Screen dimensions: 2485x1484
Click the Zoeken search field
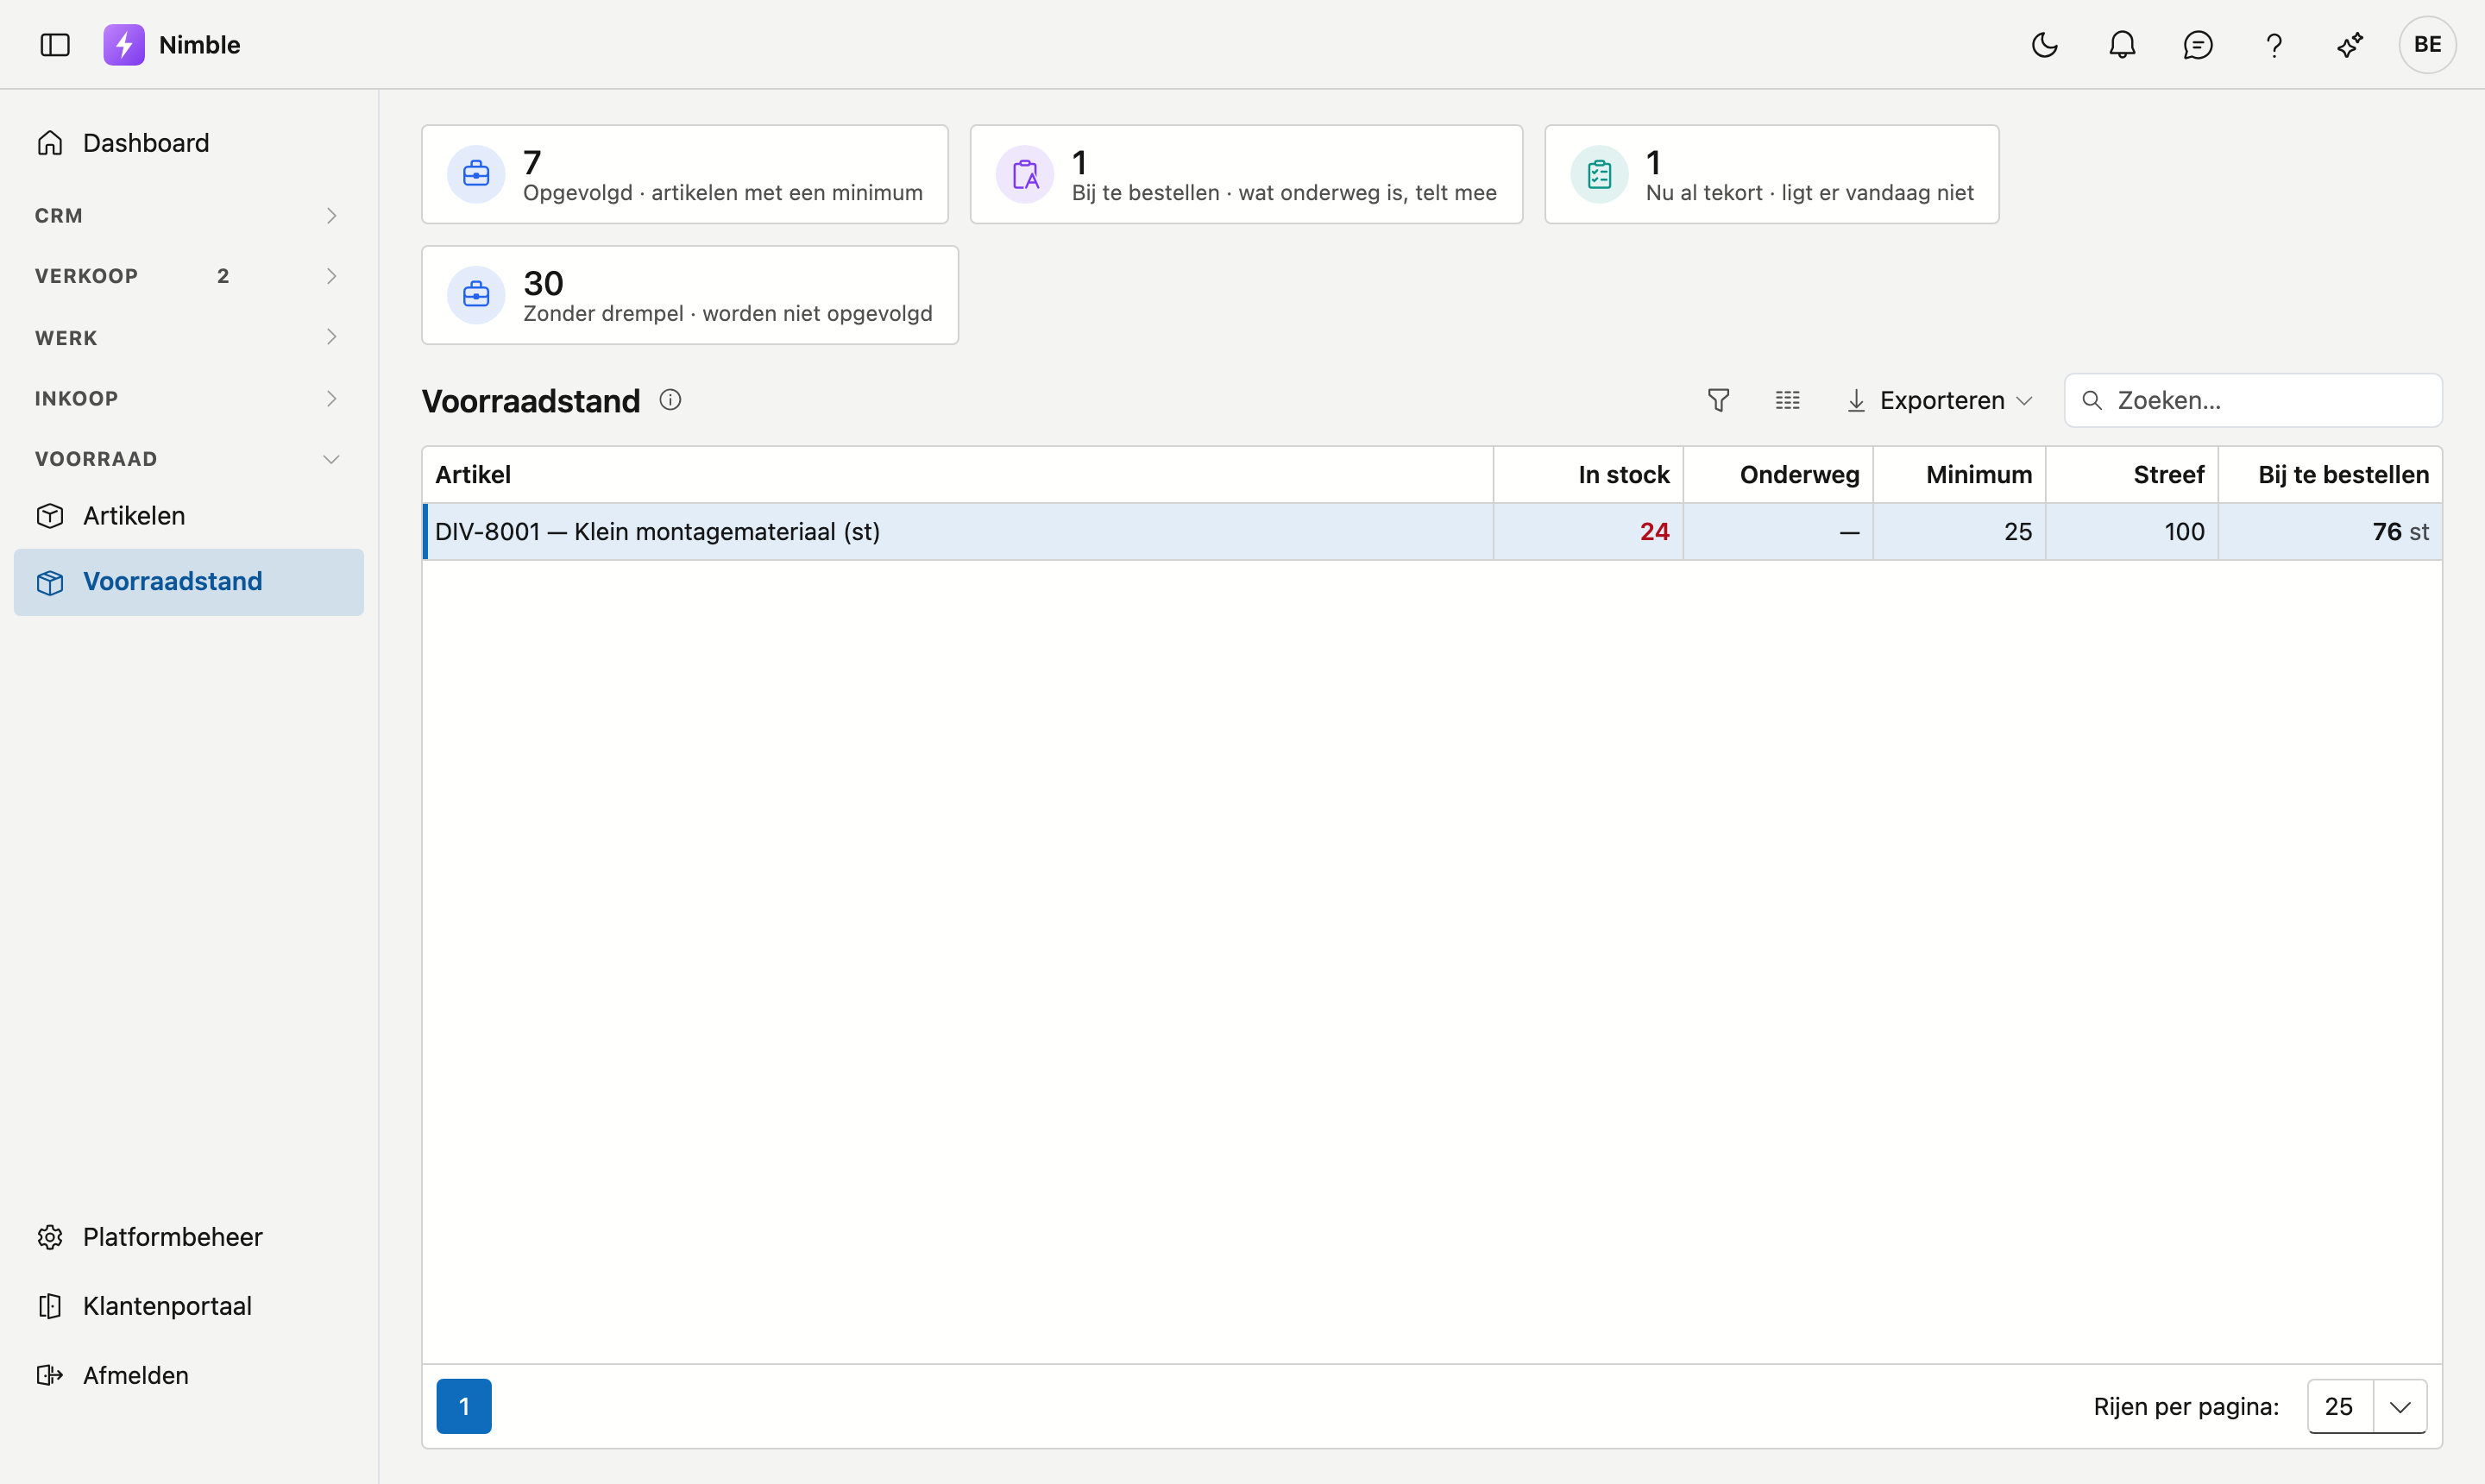2253,400
